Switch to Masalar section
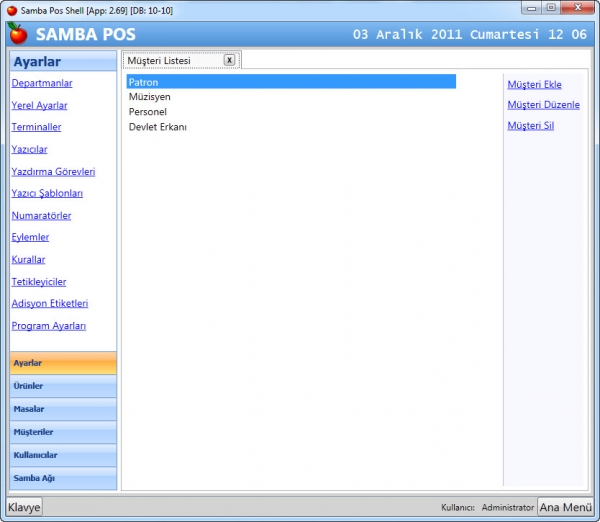Screen dimensions: 600x522 point(63,409)
